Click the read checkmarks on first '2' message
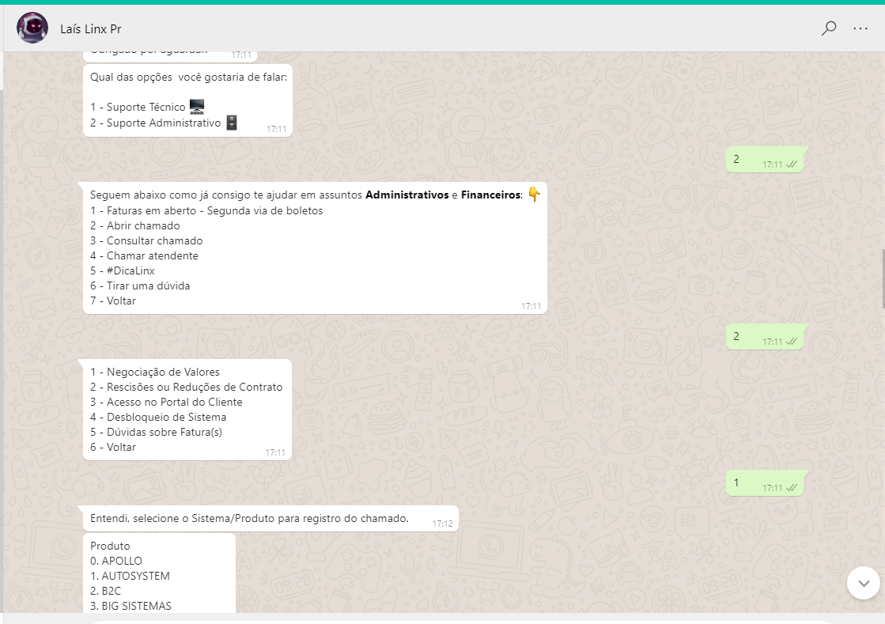 [x=791, y=165]
